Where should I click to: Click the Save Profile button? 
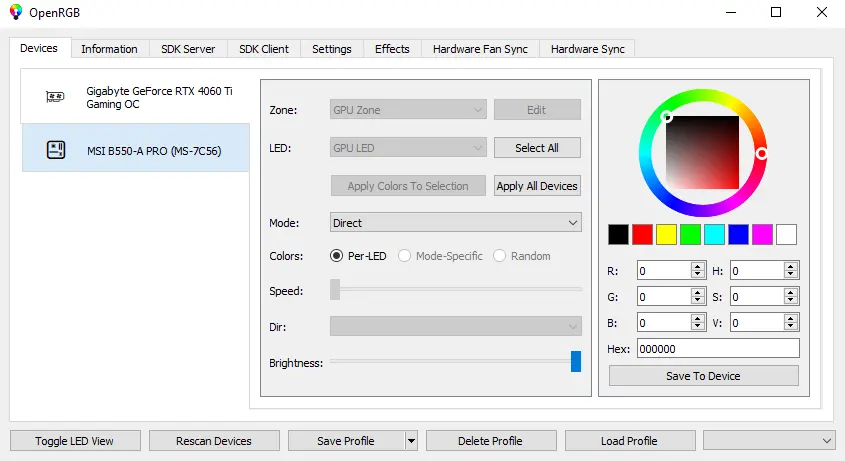click(346, 441)
